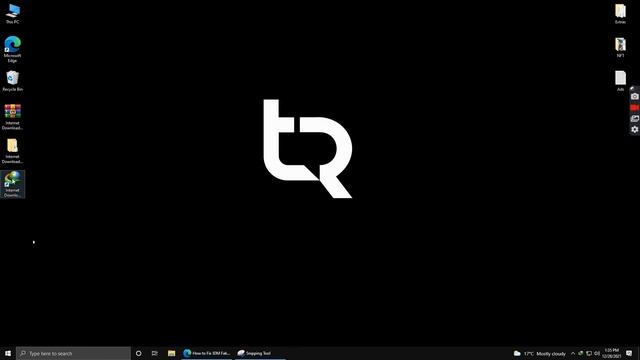The image size is (640, 360).
Task: Select the Internet Download folder icon
Action: pyautogui.click(x=13, y=151)
